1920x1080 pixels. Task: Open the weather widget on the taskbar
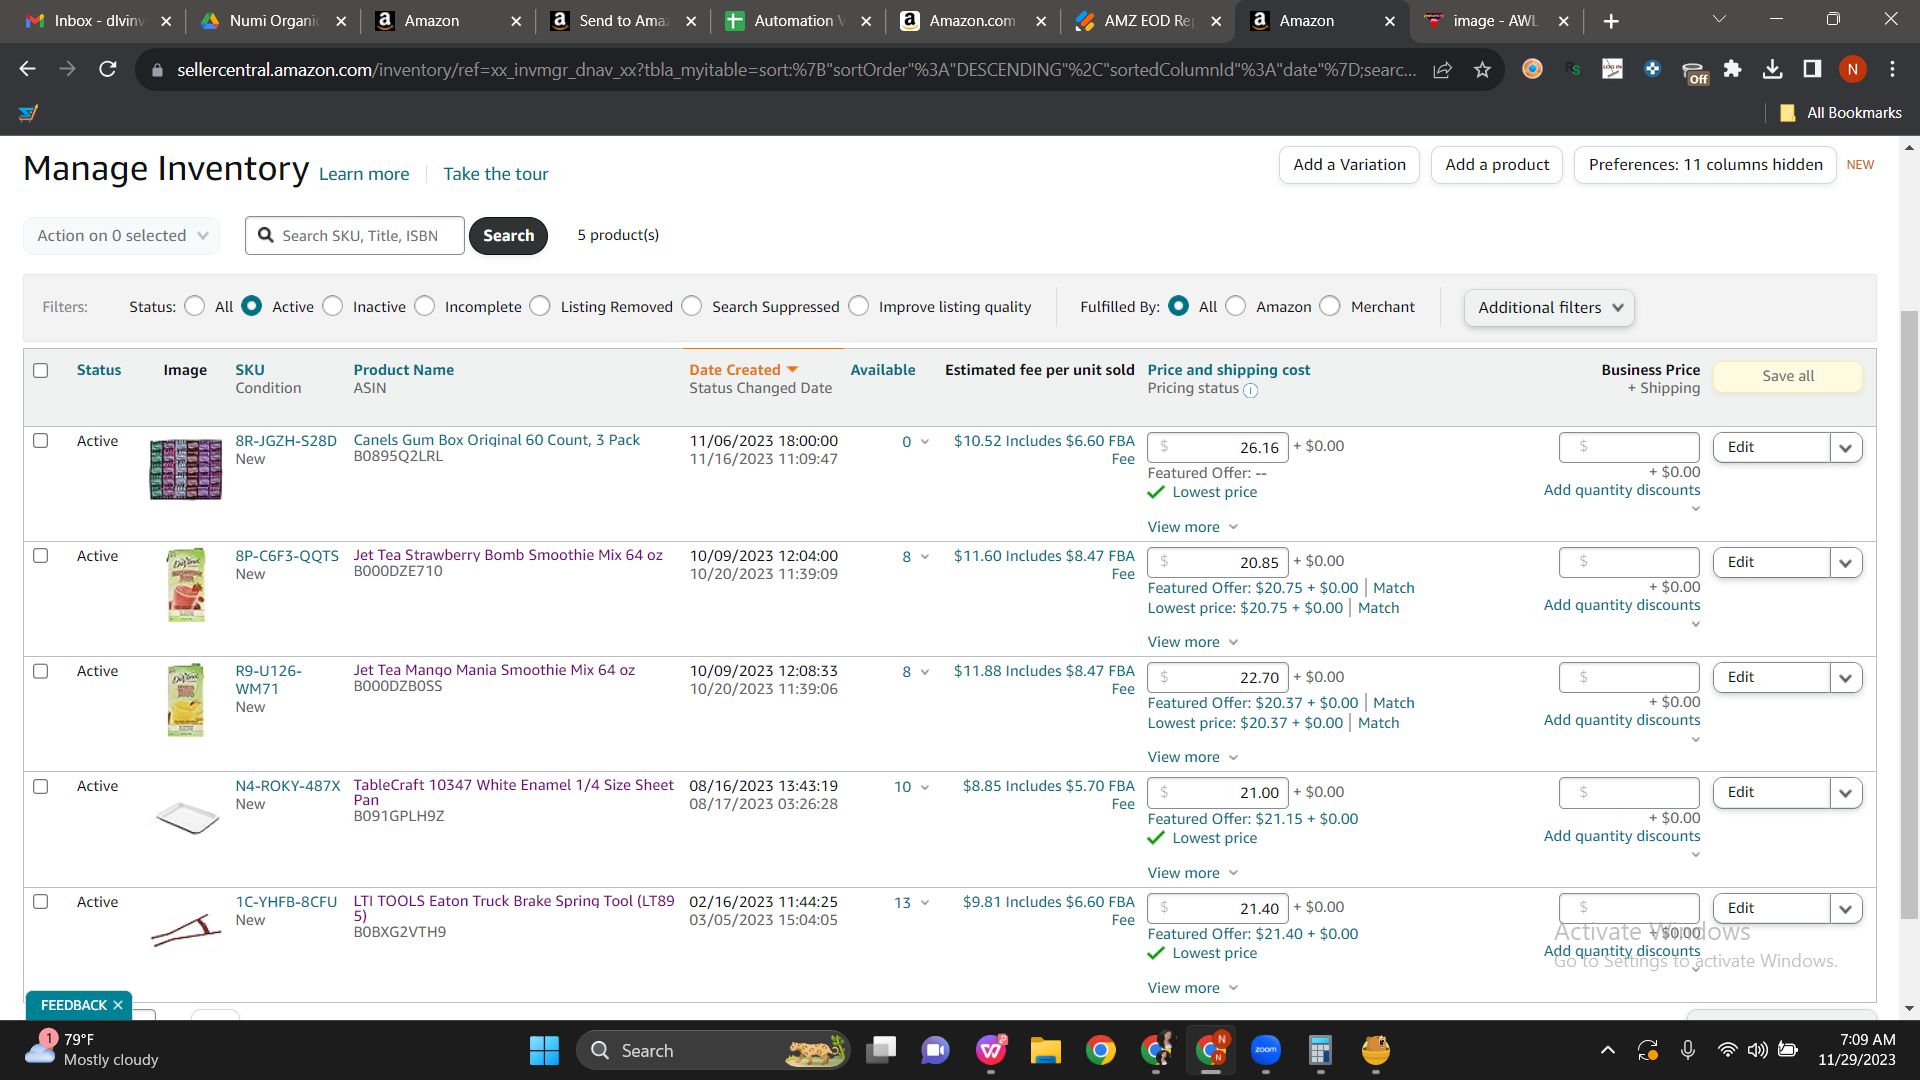pos(92,1050)
